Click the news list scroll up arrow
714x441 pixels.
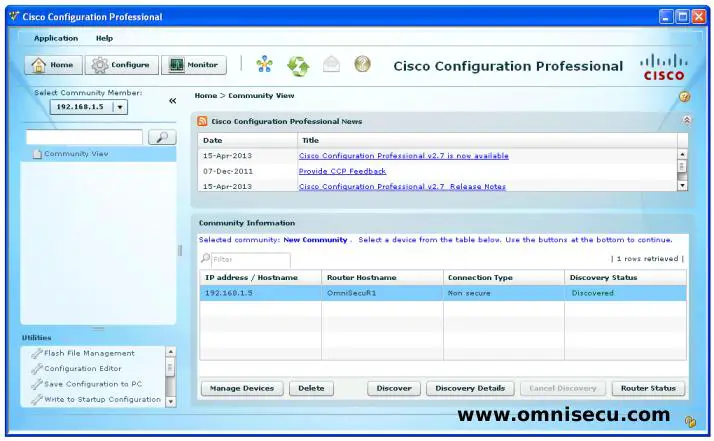tap(682, 154)
